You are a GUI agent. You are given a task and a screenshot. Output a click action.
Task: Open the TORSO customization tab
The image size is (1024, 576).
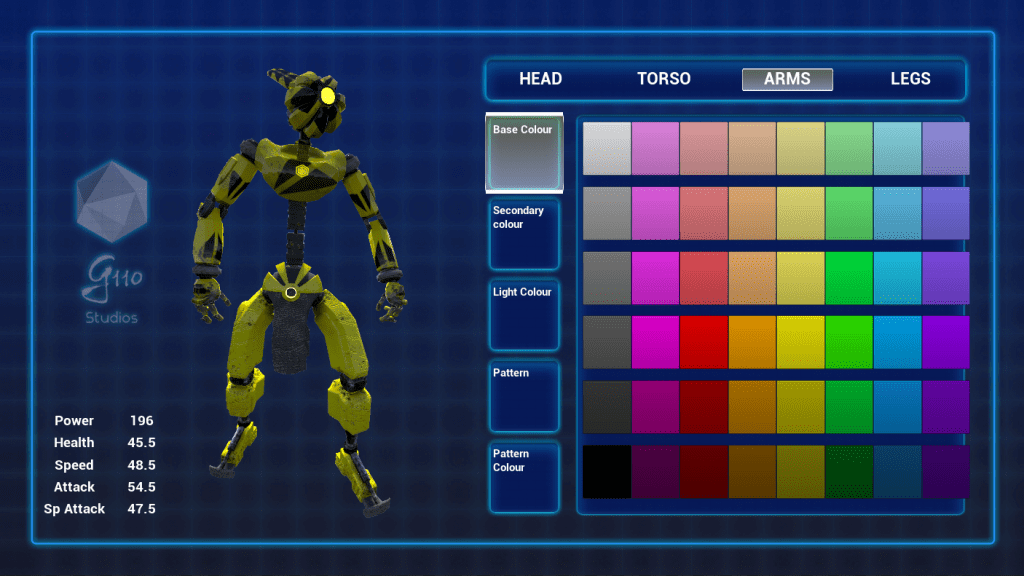664,79
